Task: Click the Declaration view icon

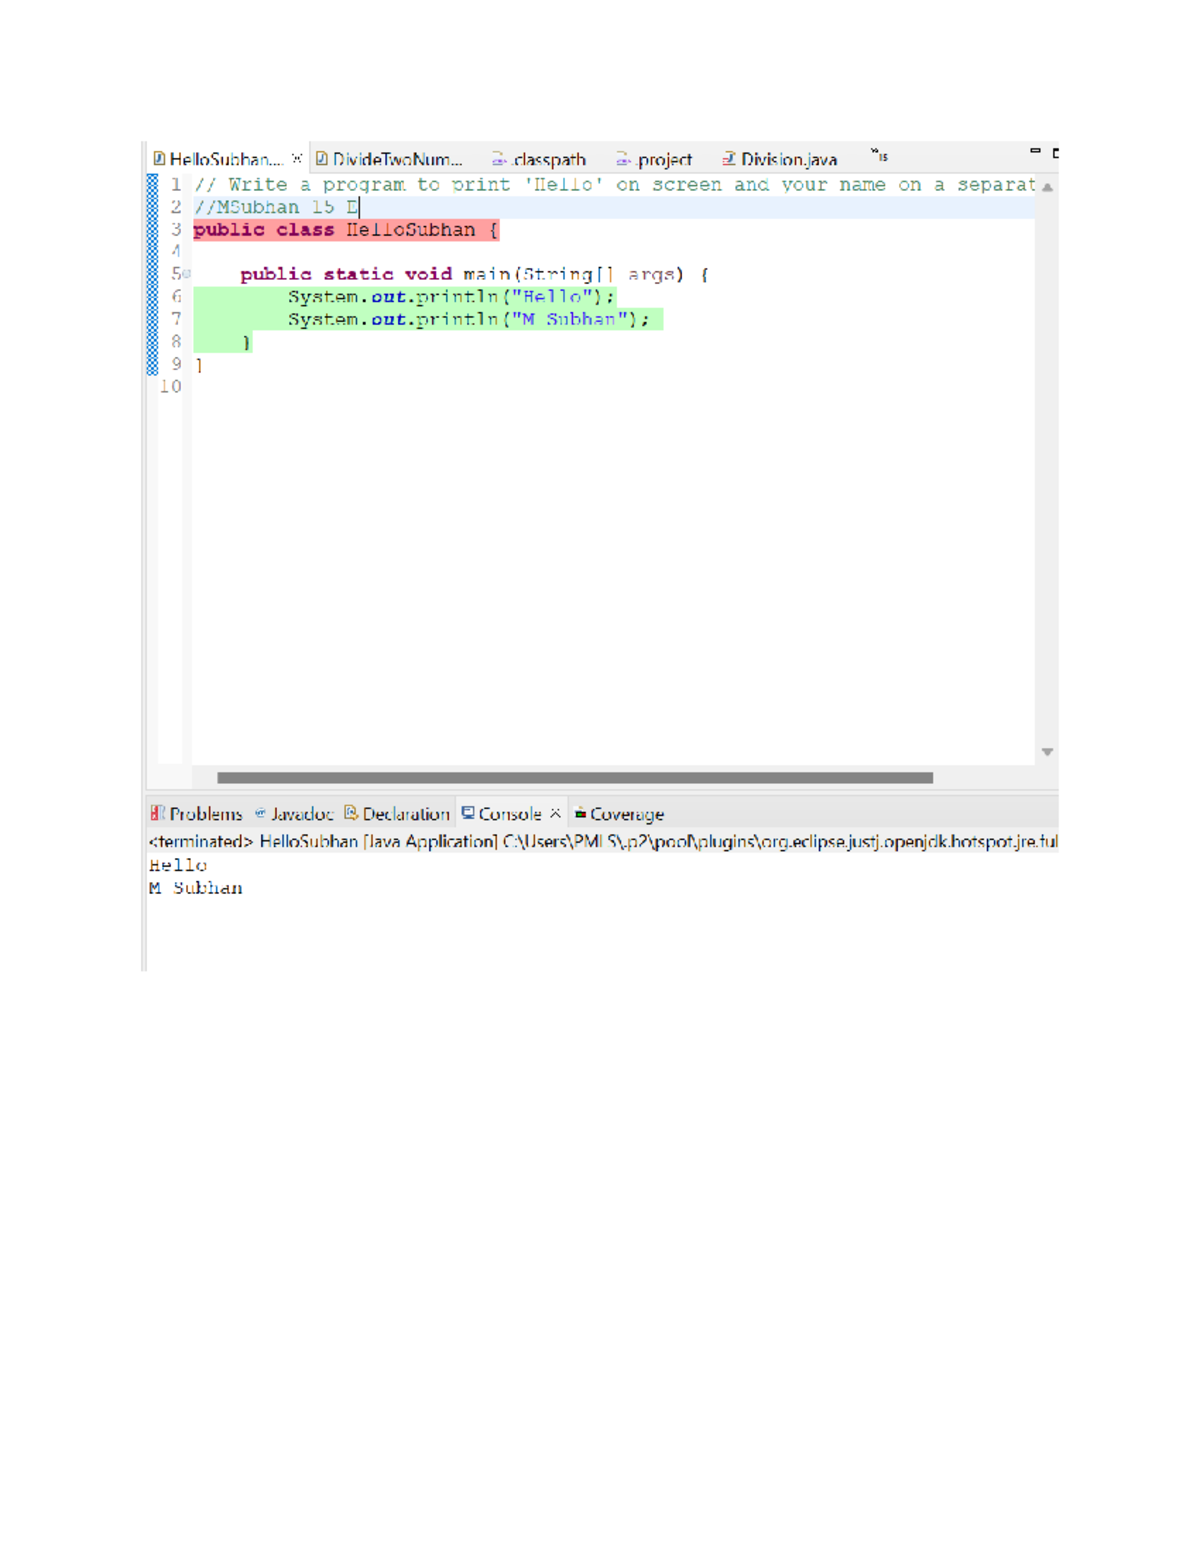Action: click(x=349, y=813)
